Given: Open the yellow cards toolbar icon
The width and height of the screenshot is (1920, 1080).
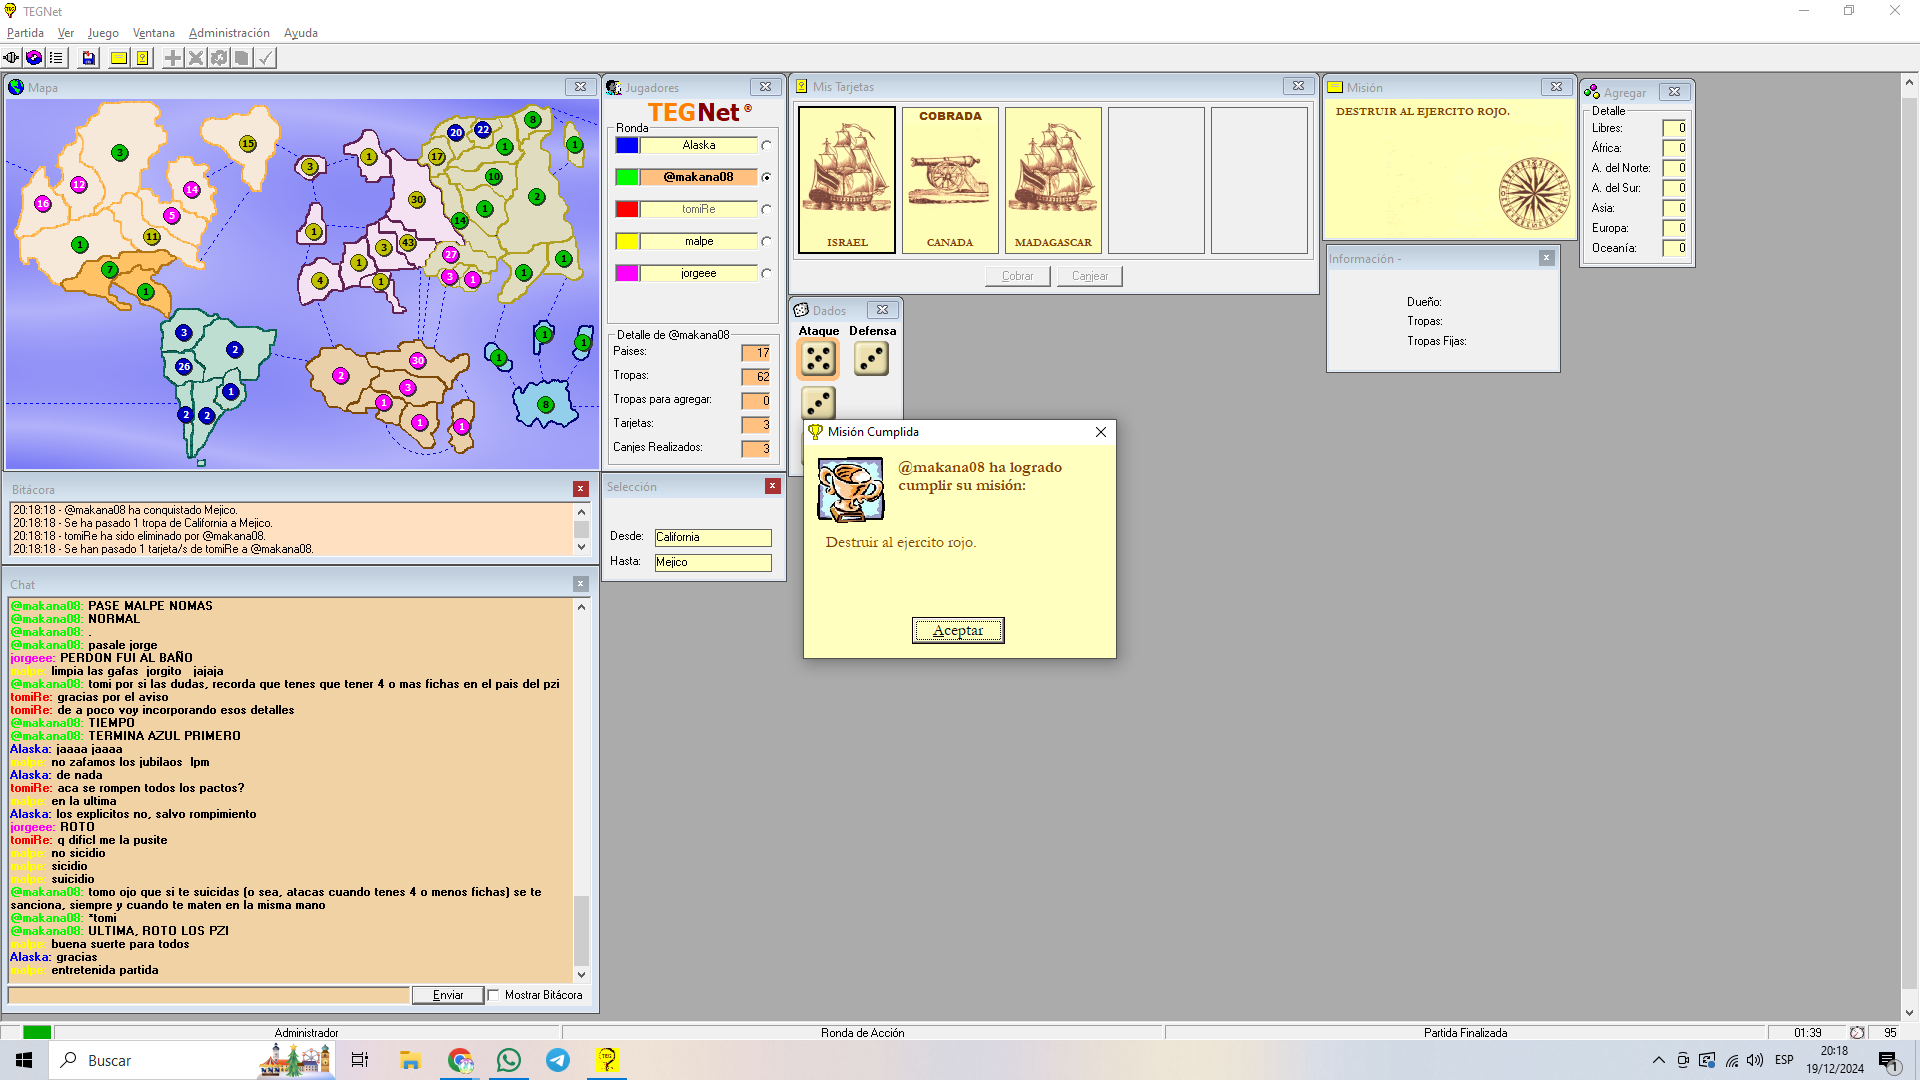Looking at the screenshot, I should [143, 58].
